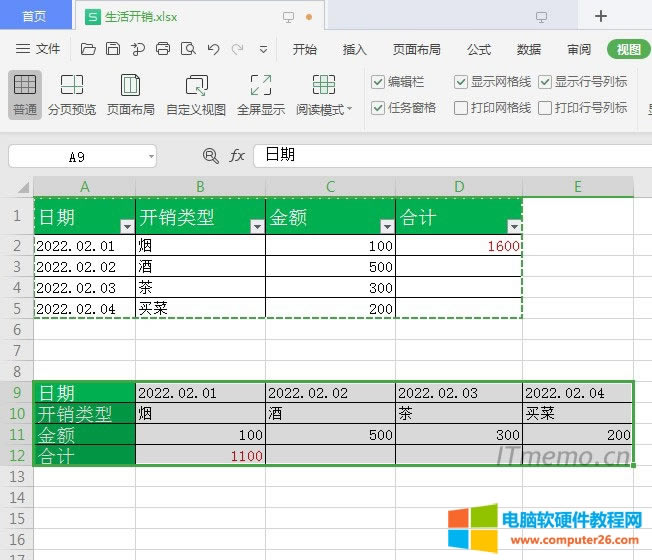Uncheck the 任务窗格 (task pane) checkbox
The height and width of the screenshot is (560, 652).
point(378,108)
